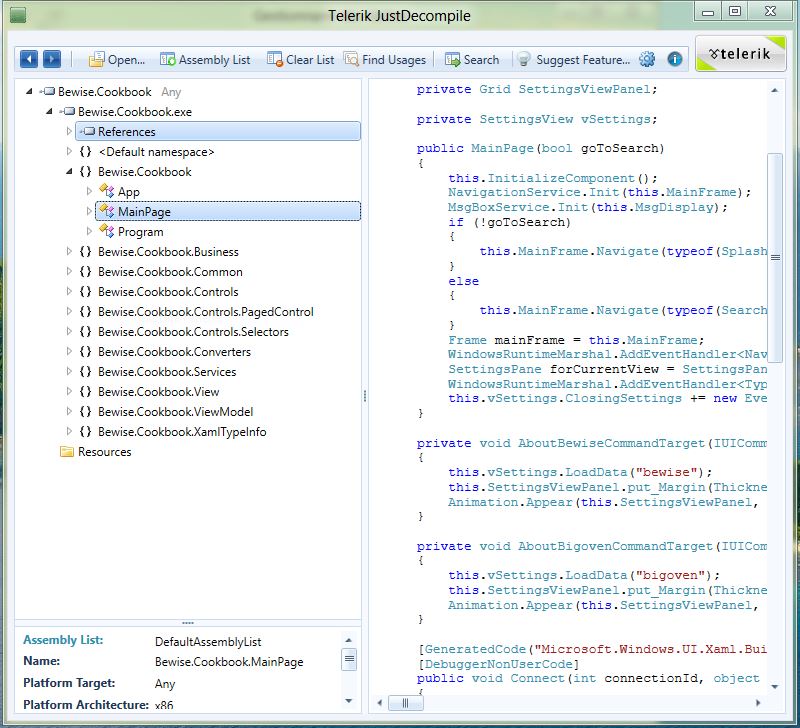Go back with the left navigation arrow
This screenshot has height=728, width=800.
[29, 59]
